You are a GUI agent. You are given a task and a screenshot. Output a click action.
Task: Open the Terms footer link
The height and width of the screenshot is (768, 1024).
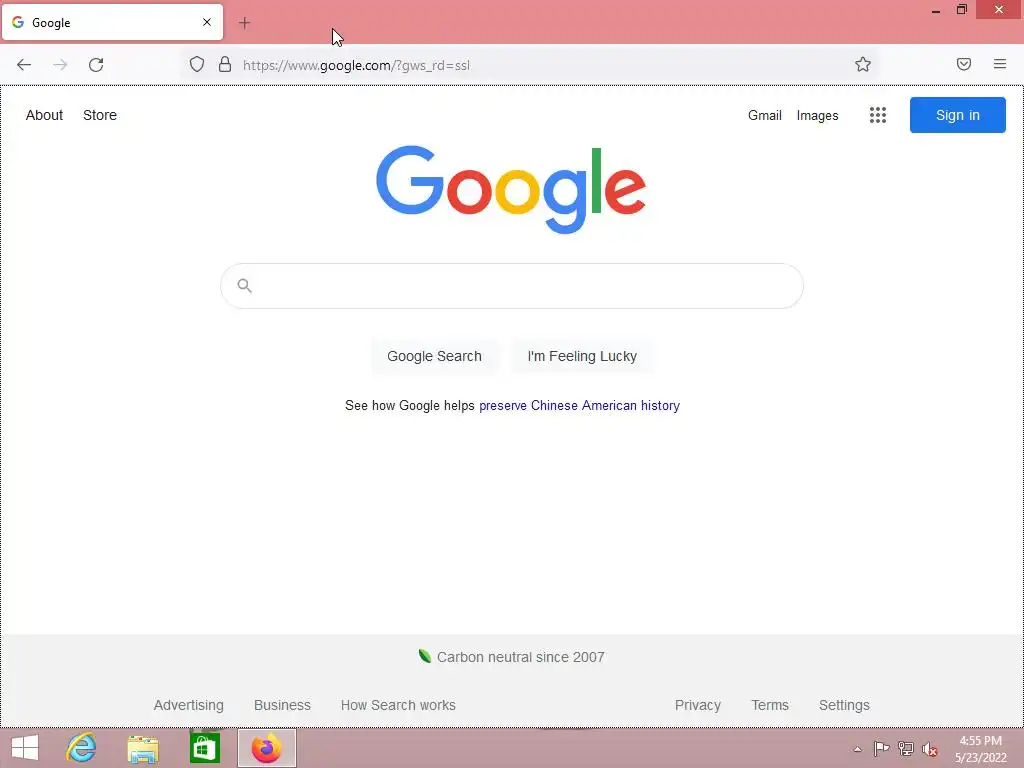(x=770, y=705)
